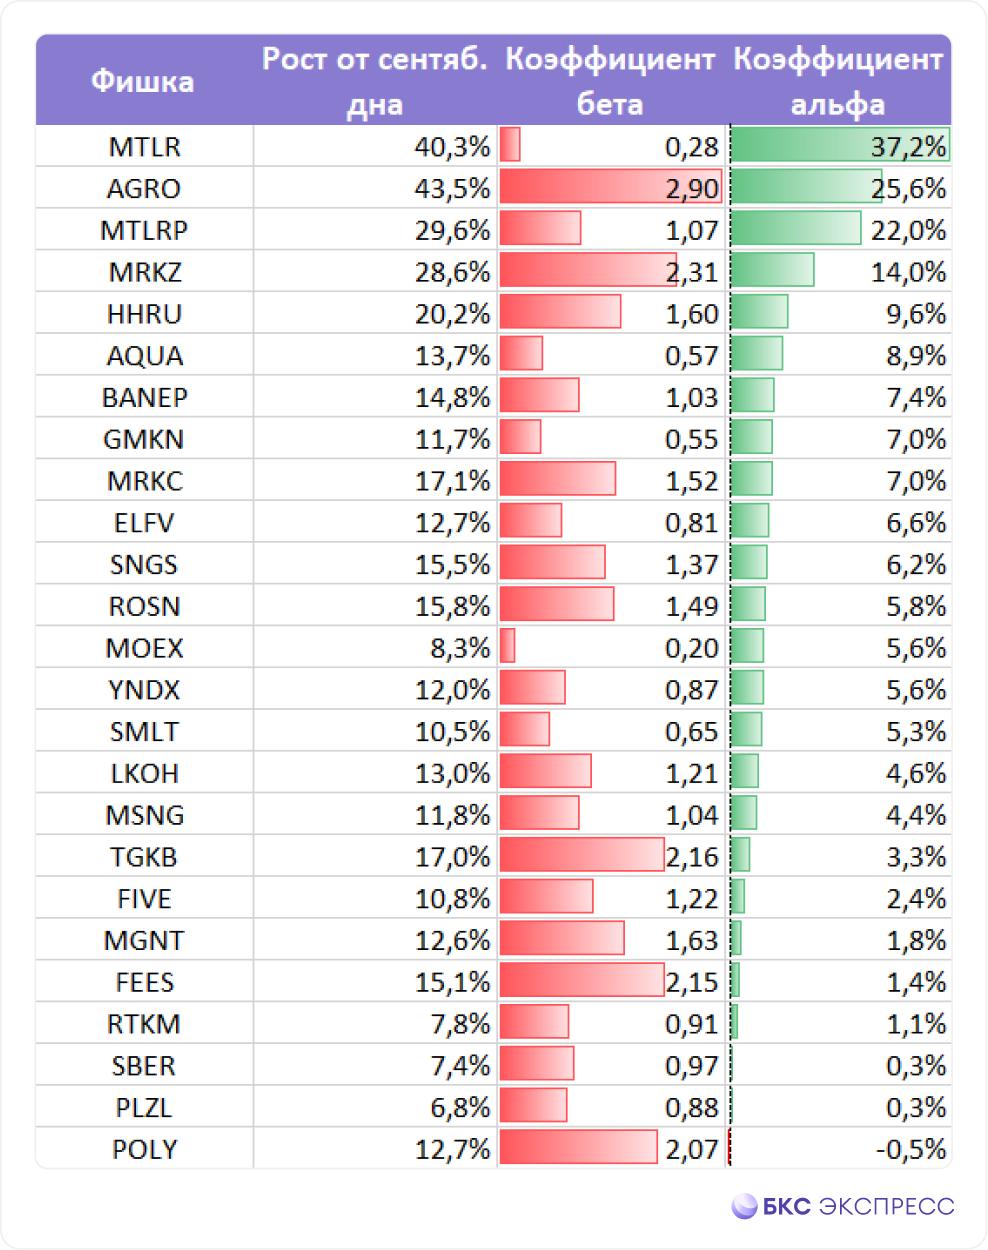Screen dimensions: 988x1250
Task: Click the TGKB beta value 2,16
Action: click(692, 857)
